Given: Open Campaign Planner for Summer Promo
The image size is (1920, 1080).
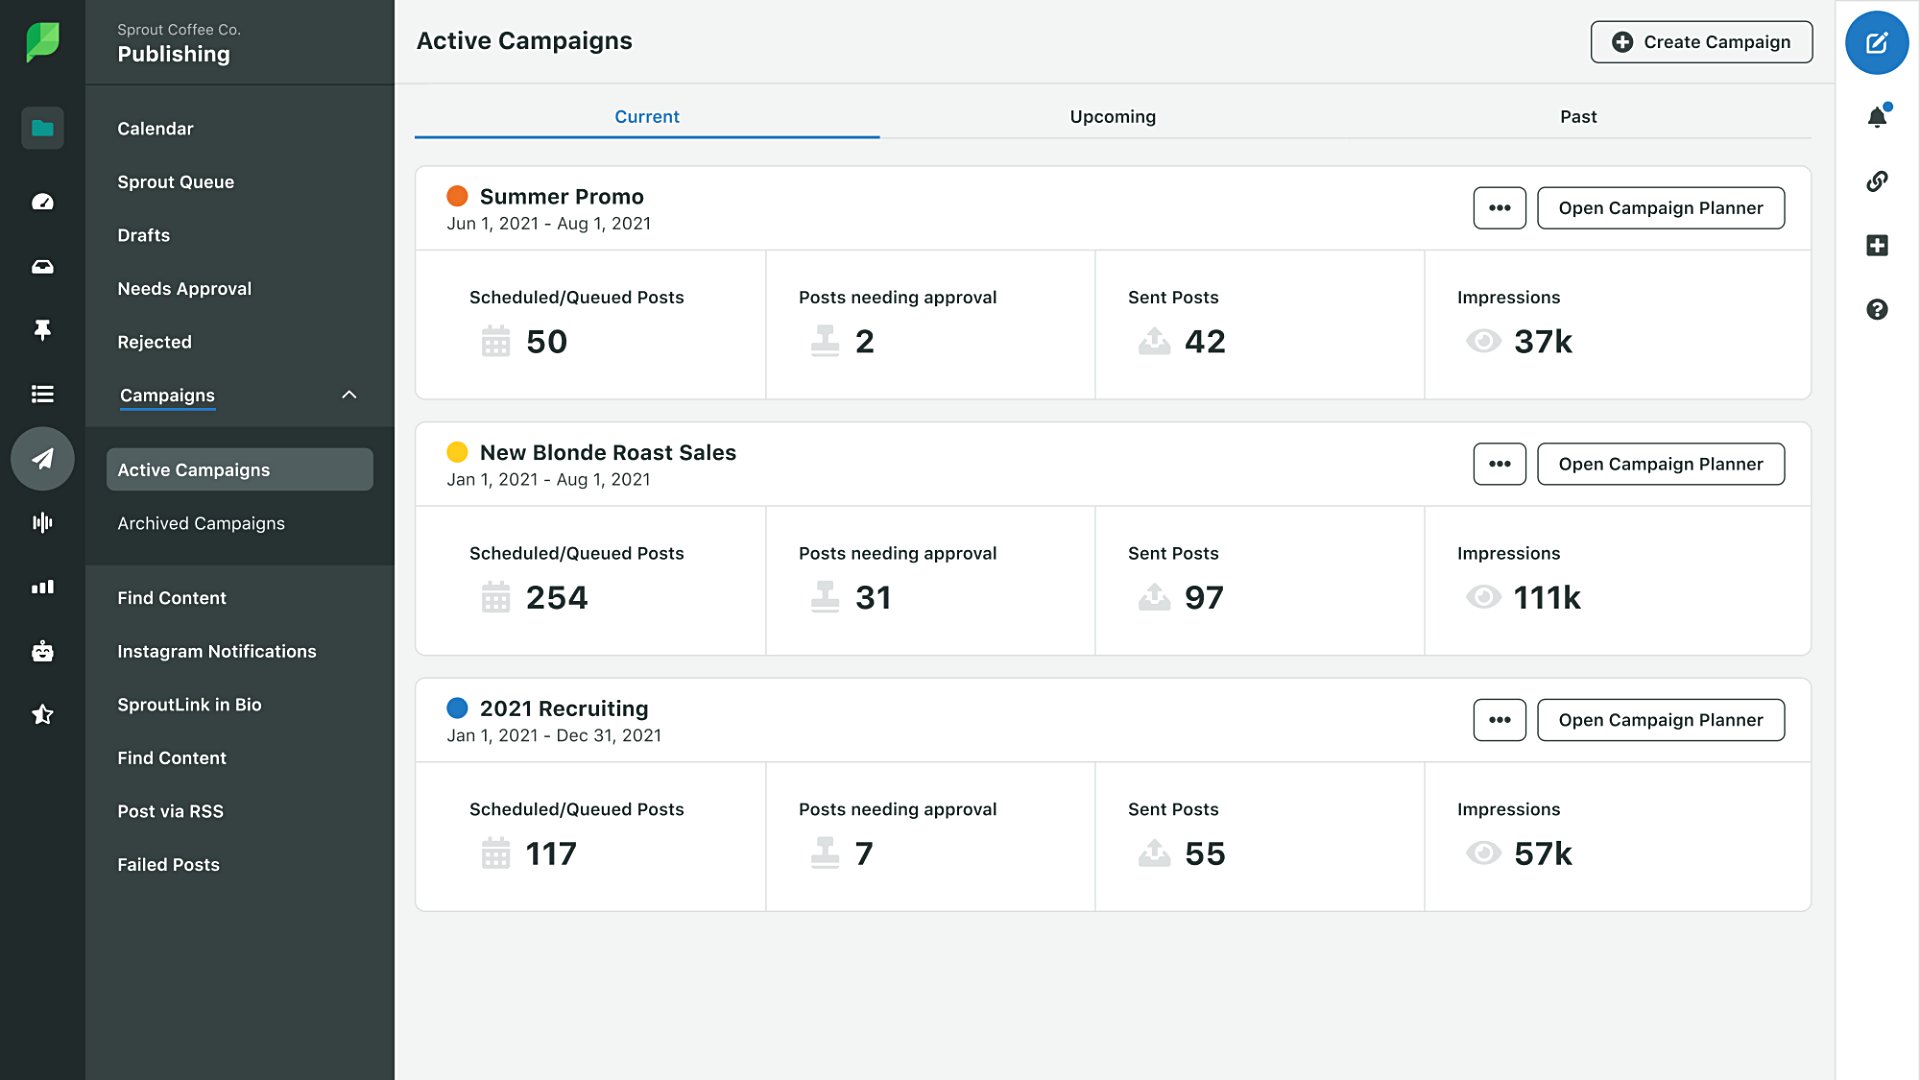Looking at the screenshot, I should (x=1660, y=208).
